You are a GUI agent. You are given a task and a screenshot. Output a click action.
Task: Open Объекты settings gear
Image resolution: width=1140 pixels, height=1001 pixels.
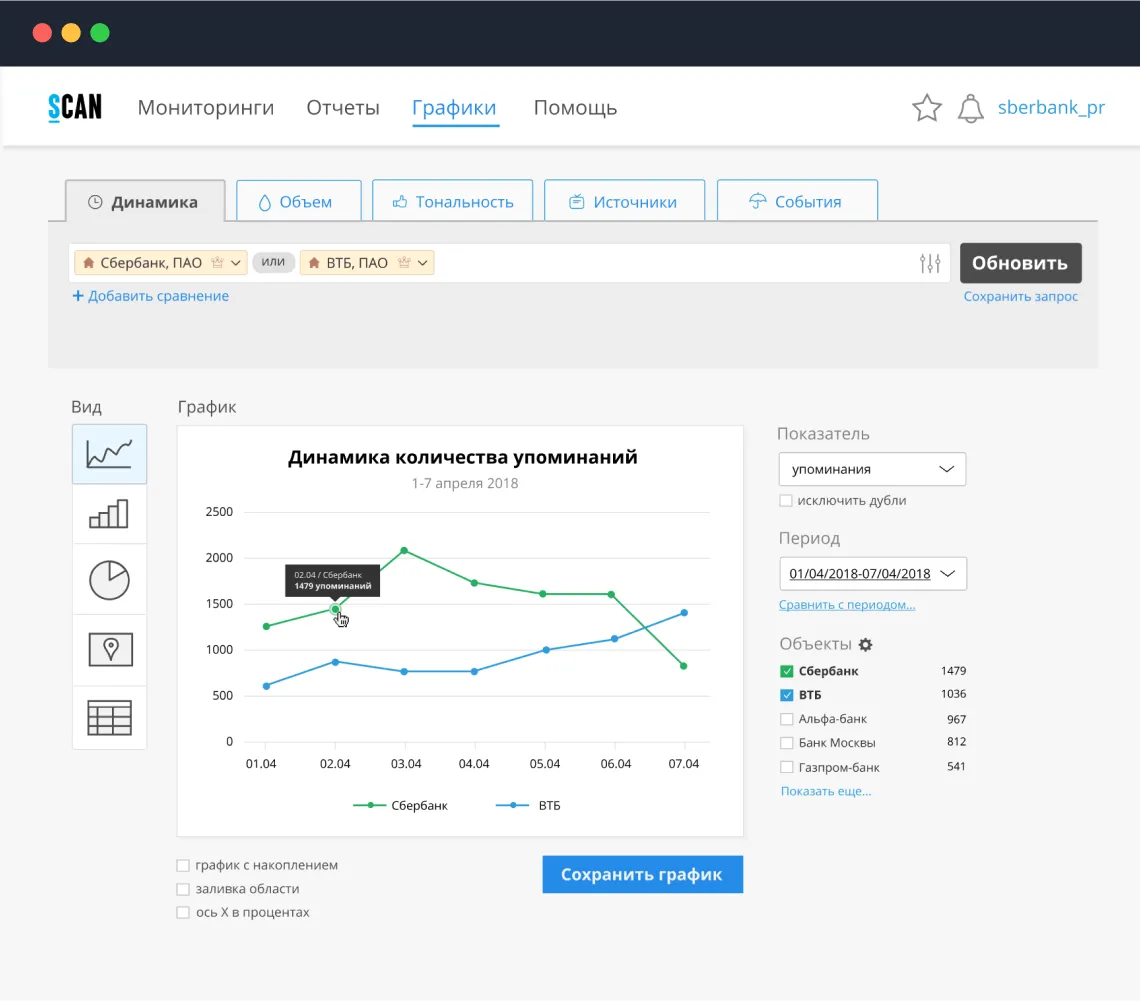pos(865,644)
